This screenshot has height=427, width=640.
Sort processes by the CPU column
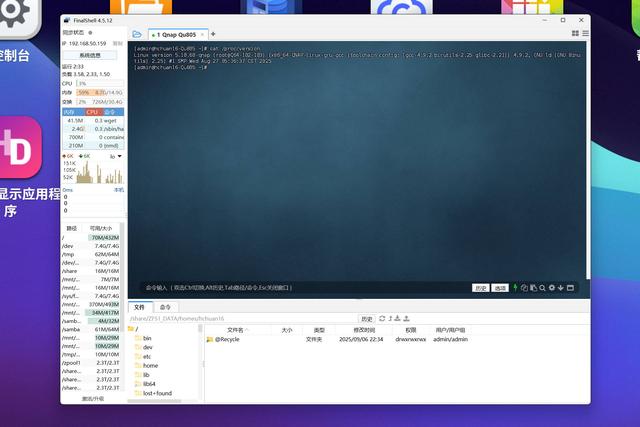(x=92, y=112)
